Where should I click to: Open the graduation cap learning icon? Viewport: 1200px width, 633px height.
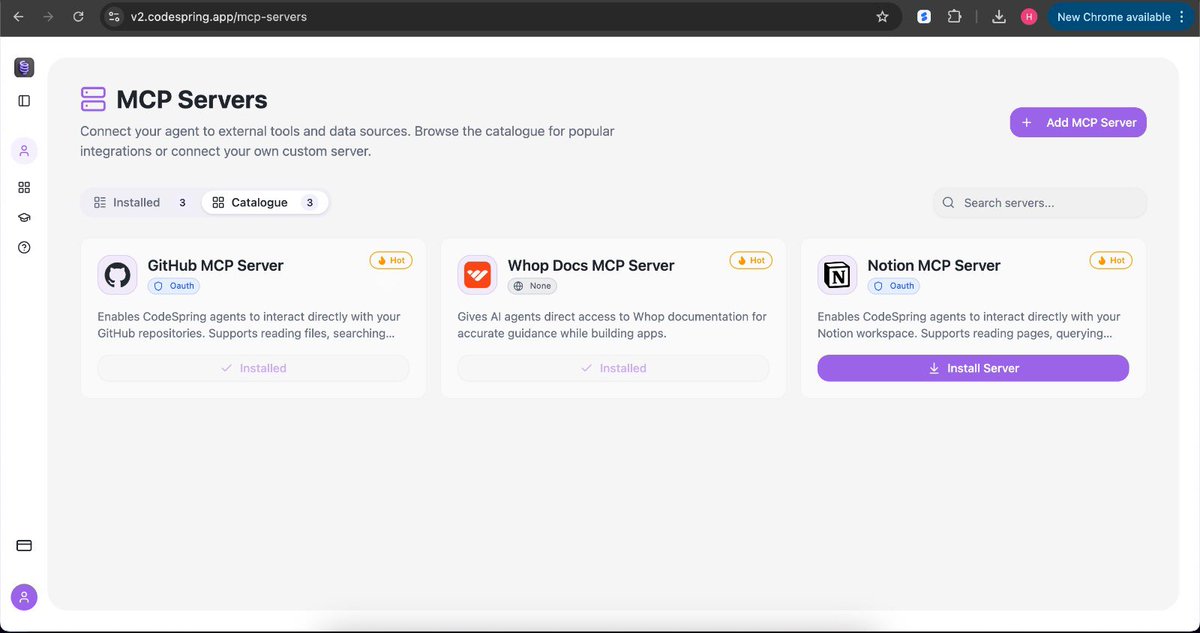(24, 217)
